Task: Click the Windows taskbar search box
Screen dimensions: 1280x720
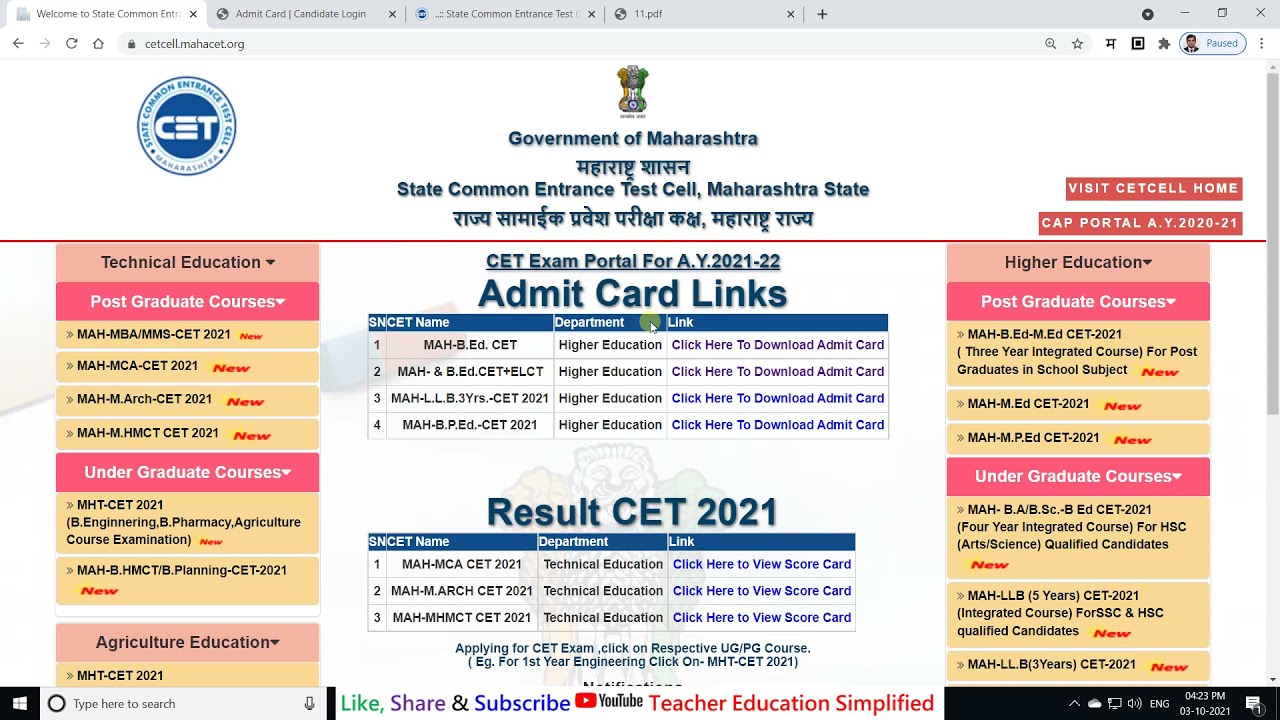Action: (x=180, y=704)
